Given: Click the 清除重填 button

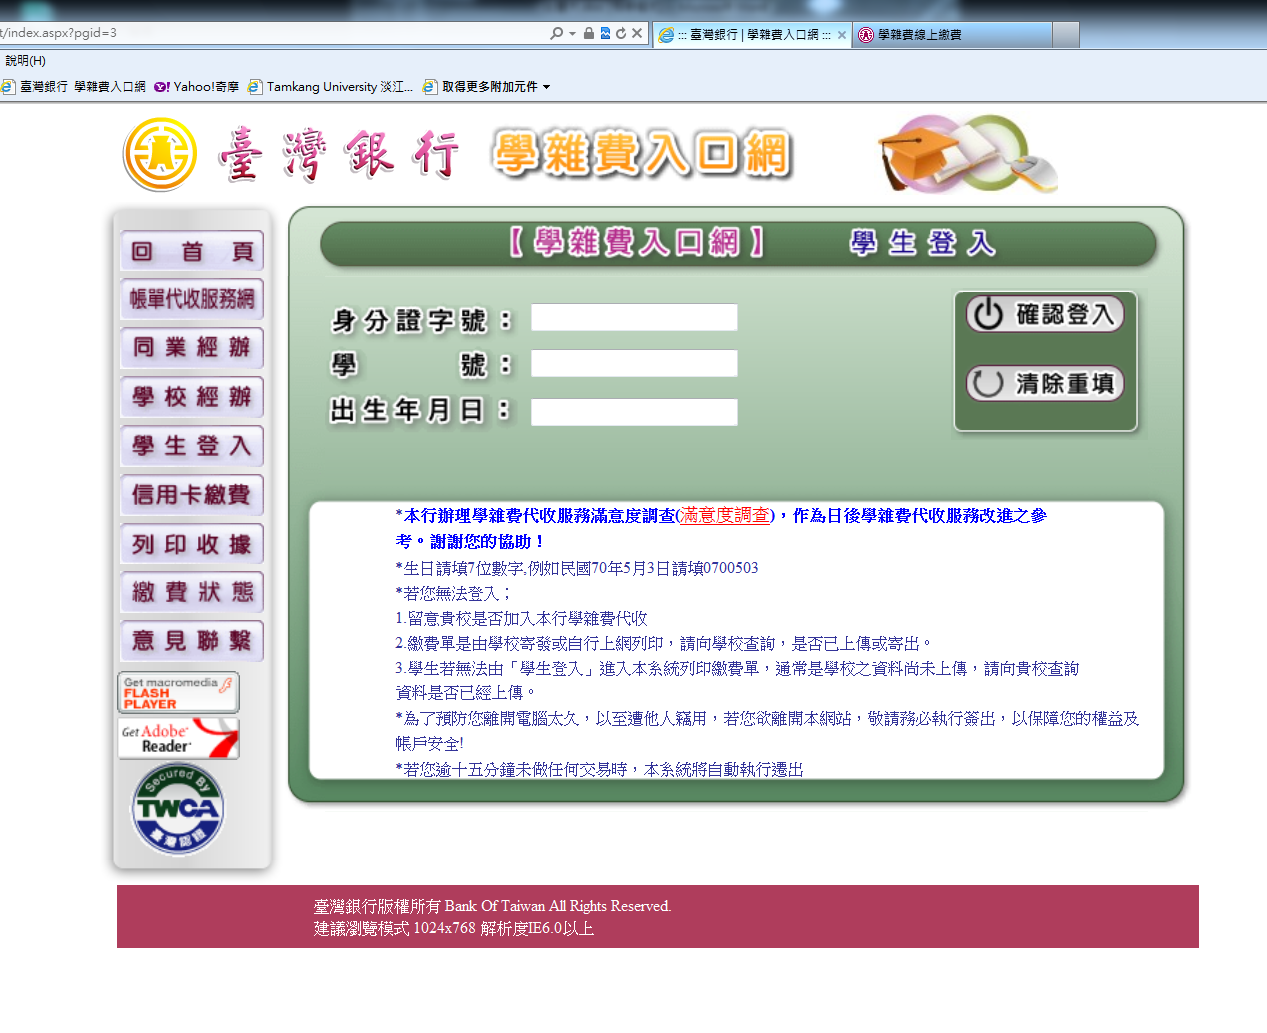Looking at the screenshot, I should tap(1045, 383).
